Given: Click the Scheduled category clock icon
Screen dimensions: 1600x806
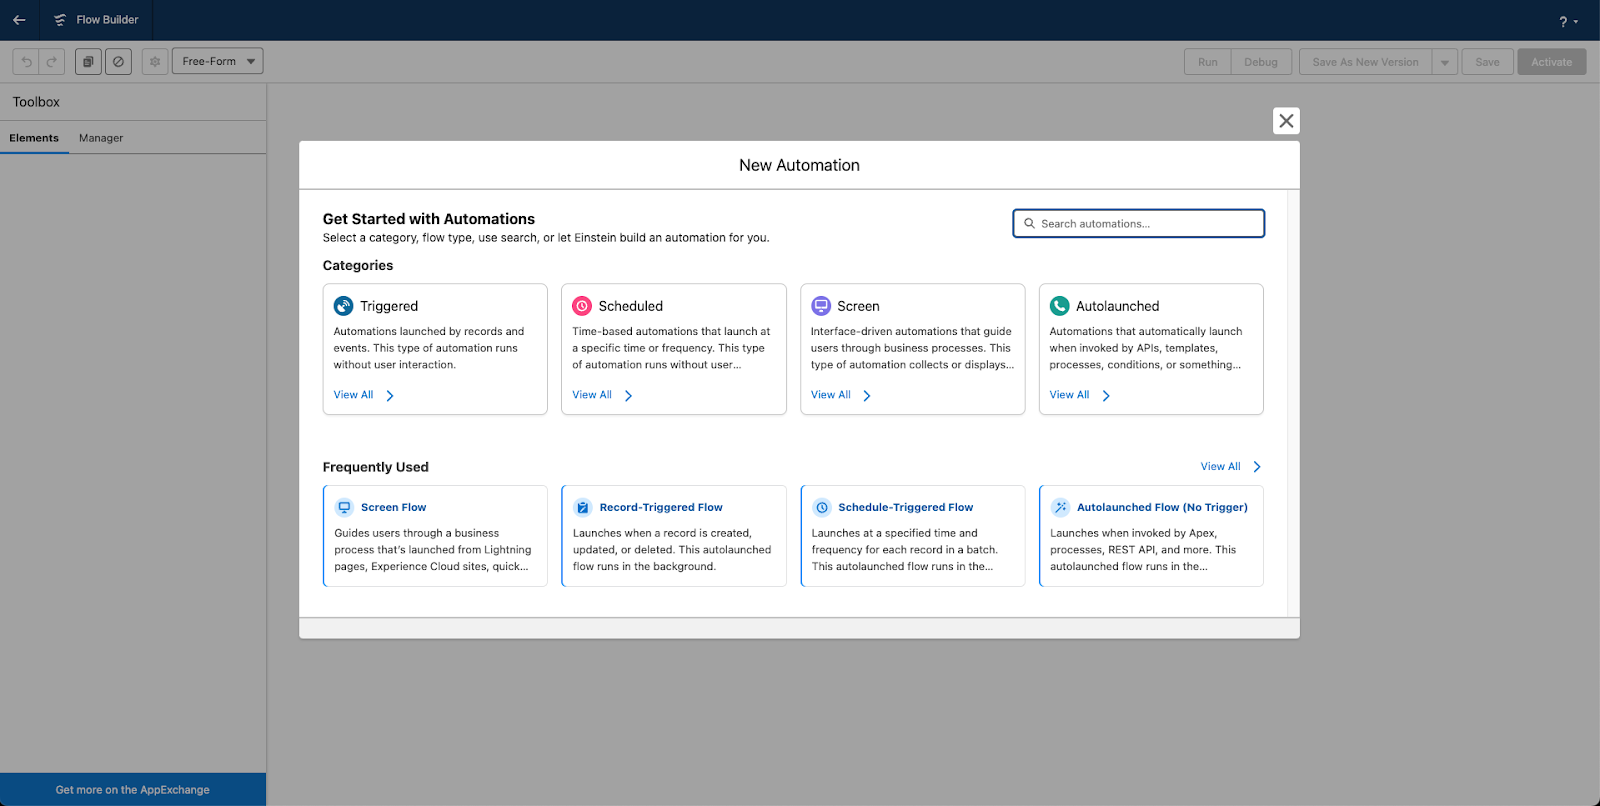Looking at the screenshot, I should (582, 306).
